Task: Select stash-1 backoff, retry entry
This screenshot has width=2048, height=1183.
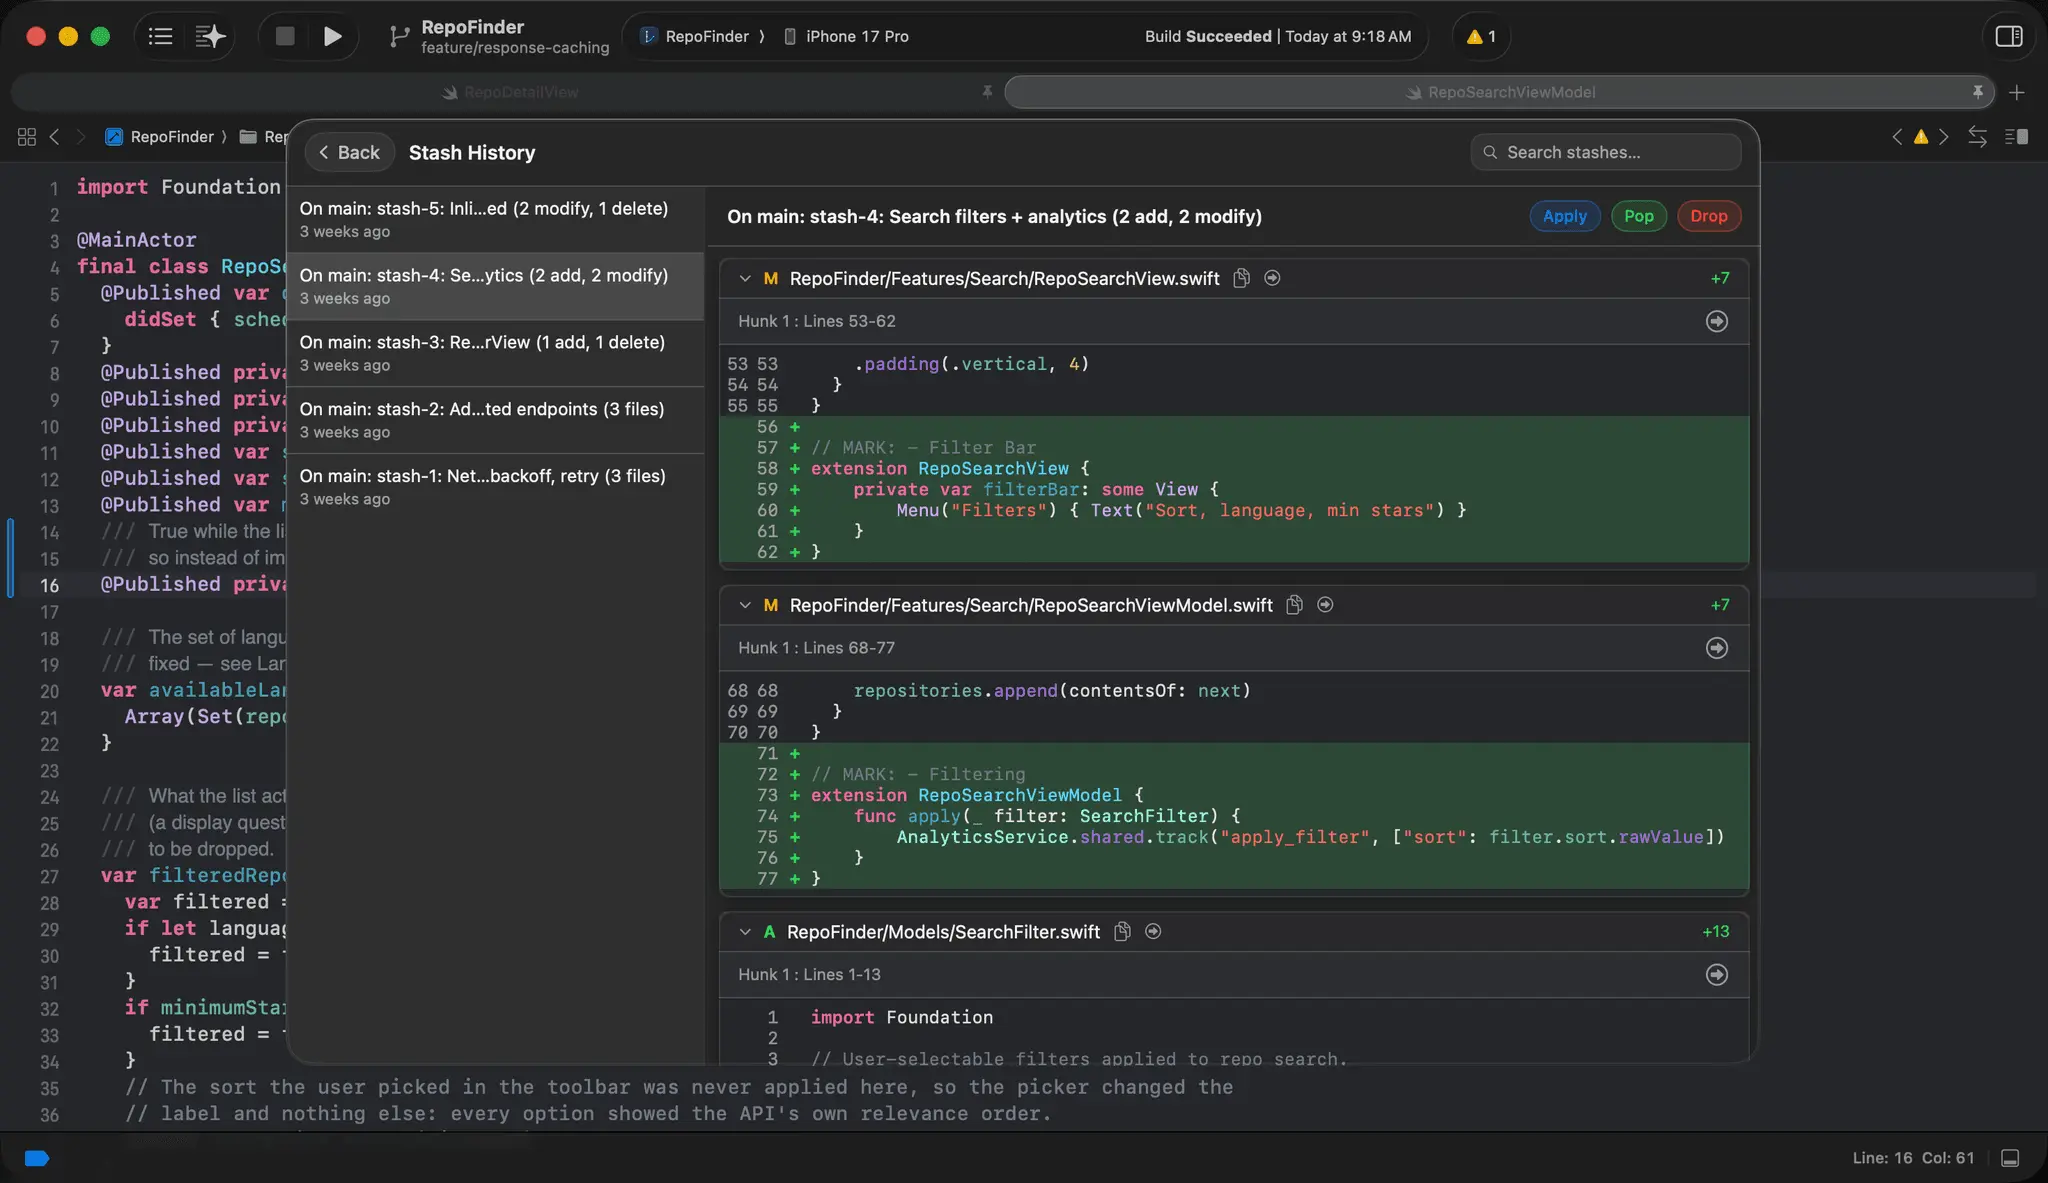Action: click(x=496, y=487)
